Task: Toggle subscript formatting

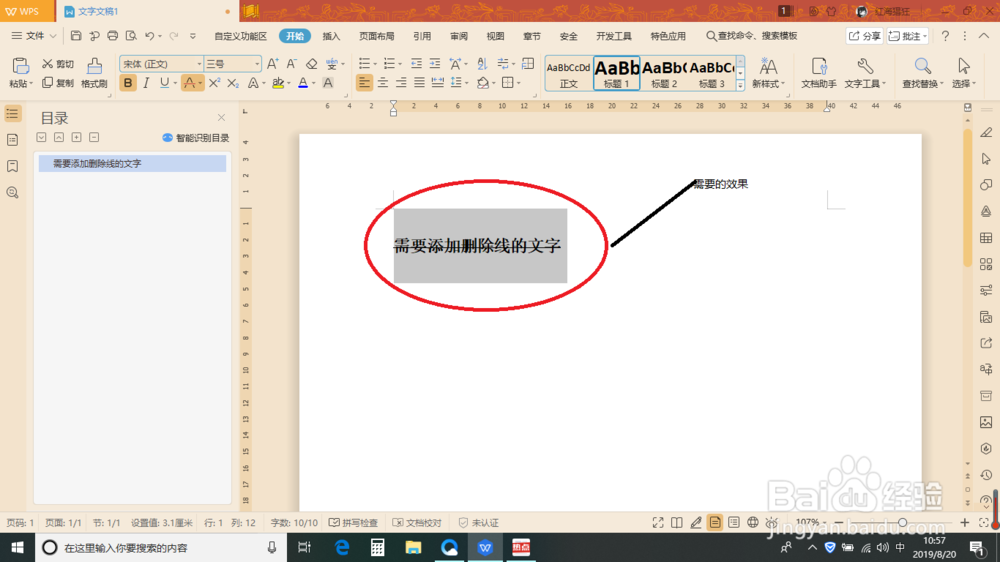Action: pyautogui.click(x=233, y=83)
